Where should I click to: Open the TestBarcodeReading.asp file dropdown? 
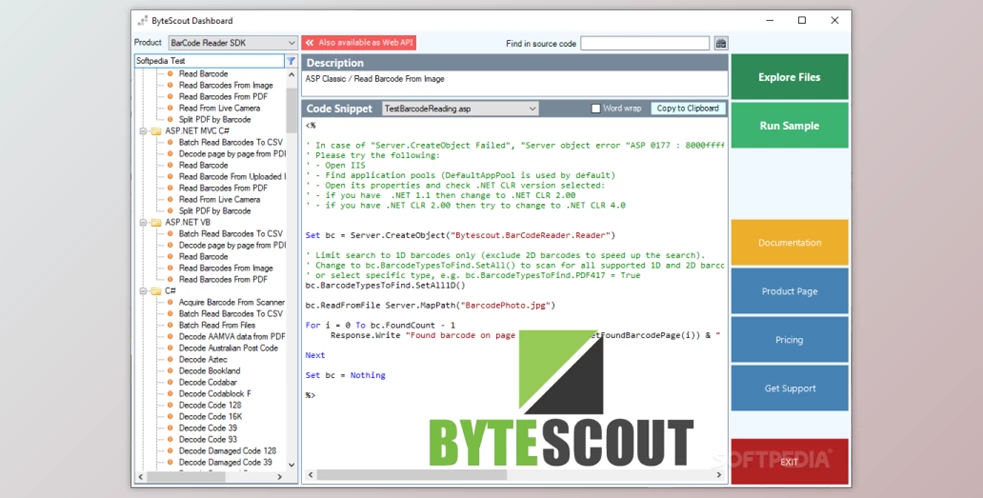pos(460,109)
